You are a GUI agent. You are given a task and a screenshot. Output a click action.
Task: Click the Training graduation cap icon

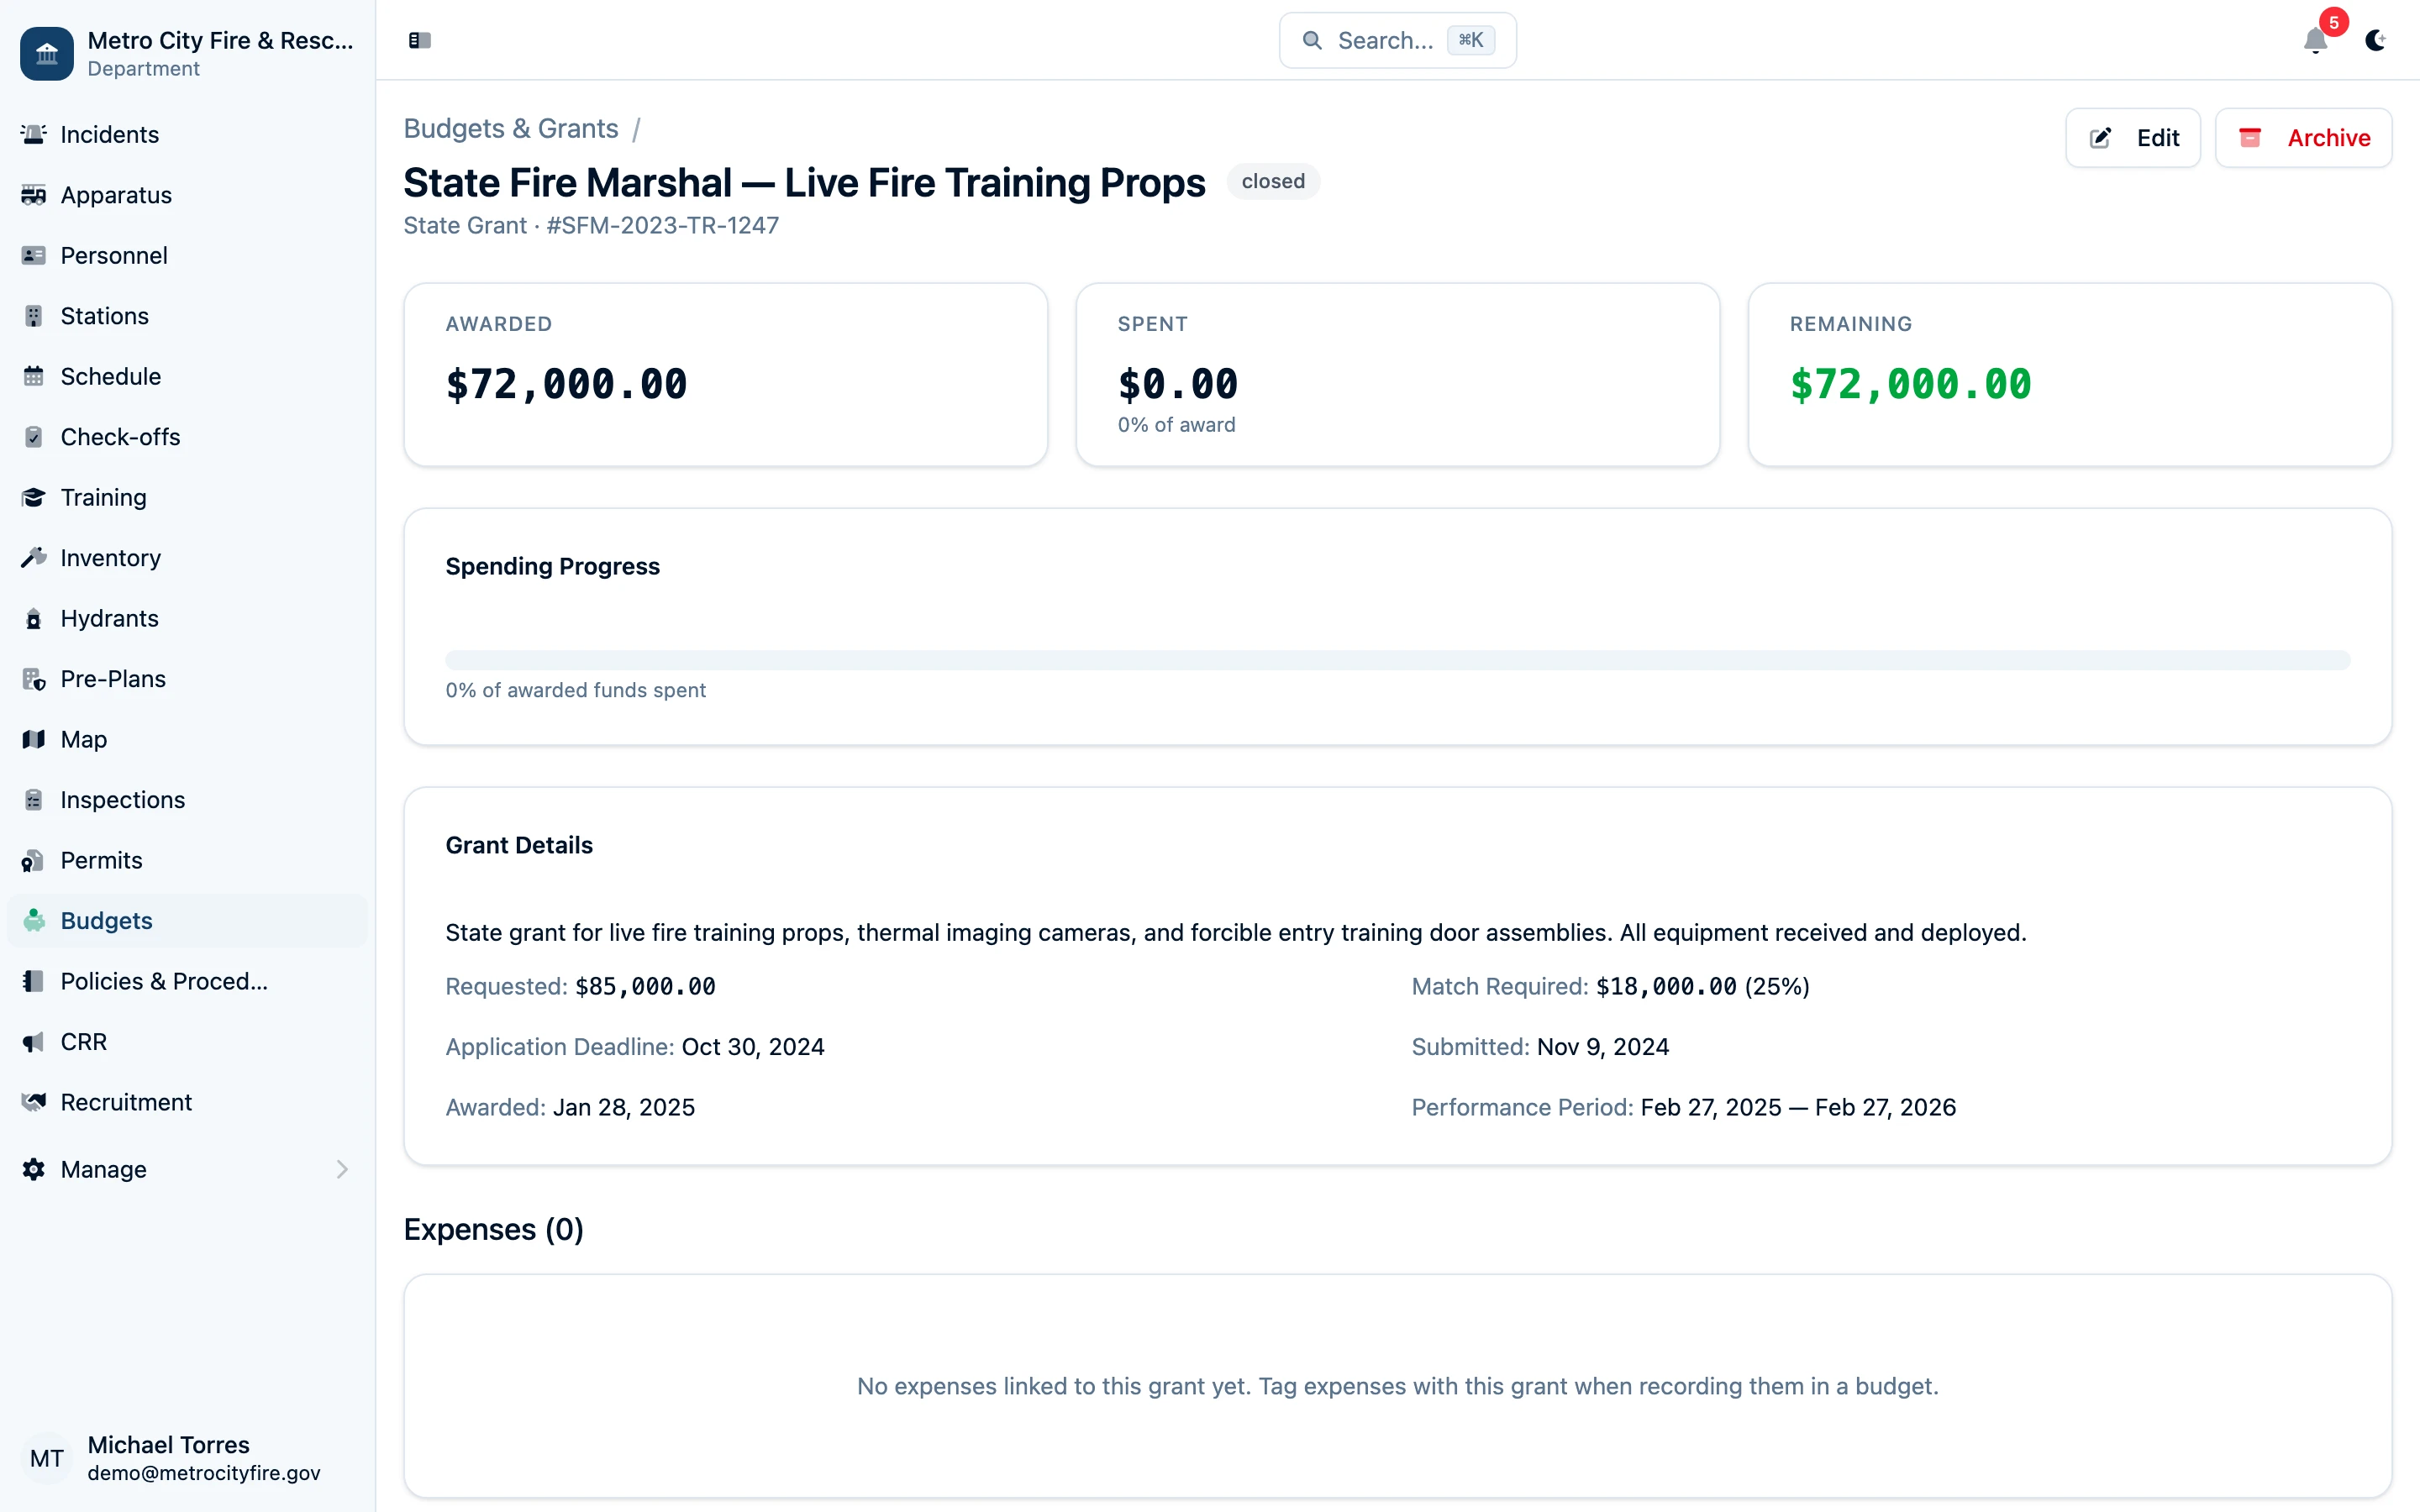point(34,498)
